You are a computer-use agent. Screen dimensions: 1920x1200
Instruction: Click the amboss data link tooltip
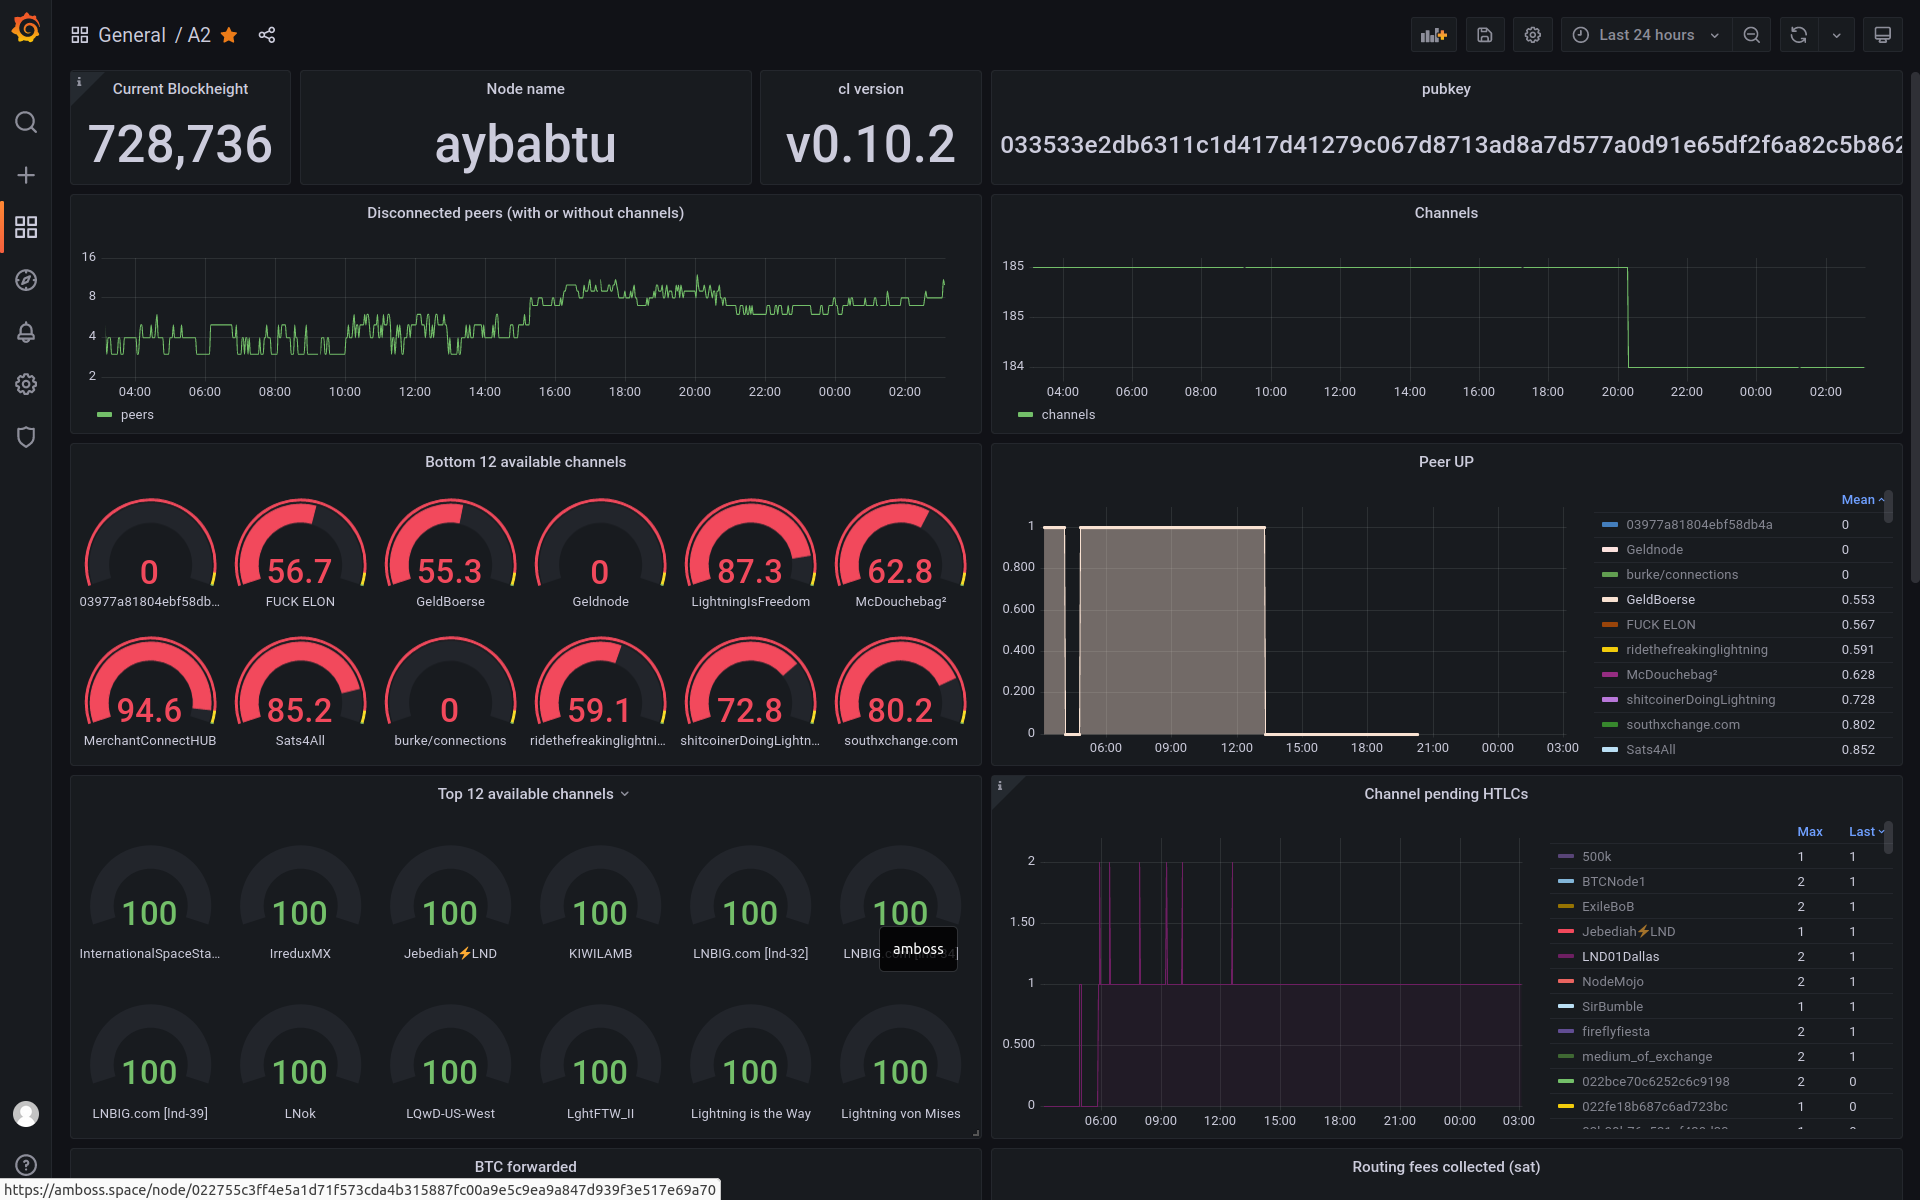pos(918,949)
